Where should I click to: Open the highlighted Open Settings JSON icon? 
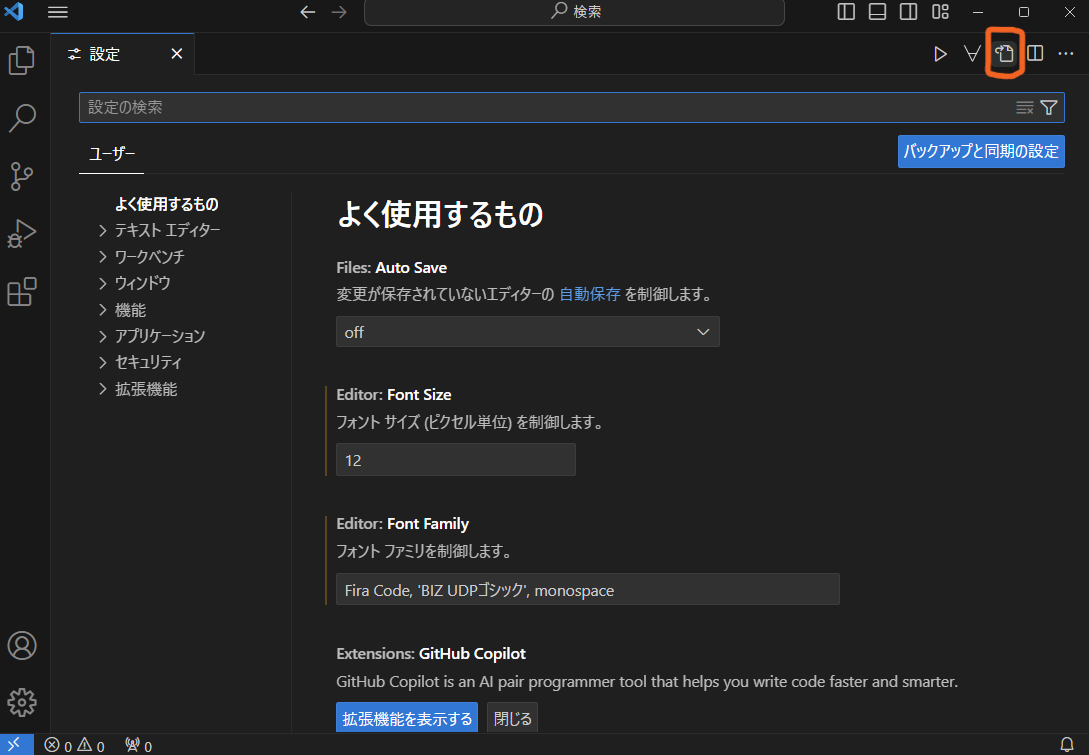[1004, 53]
